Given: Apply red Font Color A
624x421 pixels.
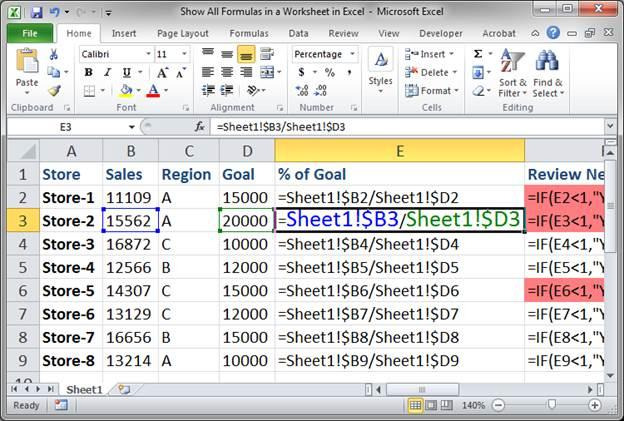Looking at the screenshot, I should pyautogui.click(x=153, y=91).
